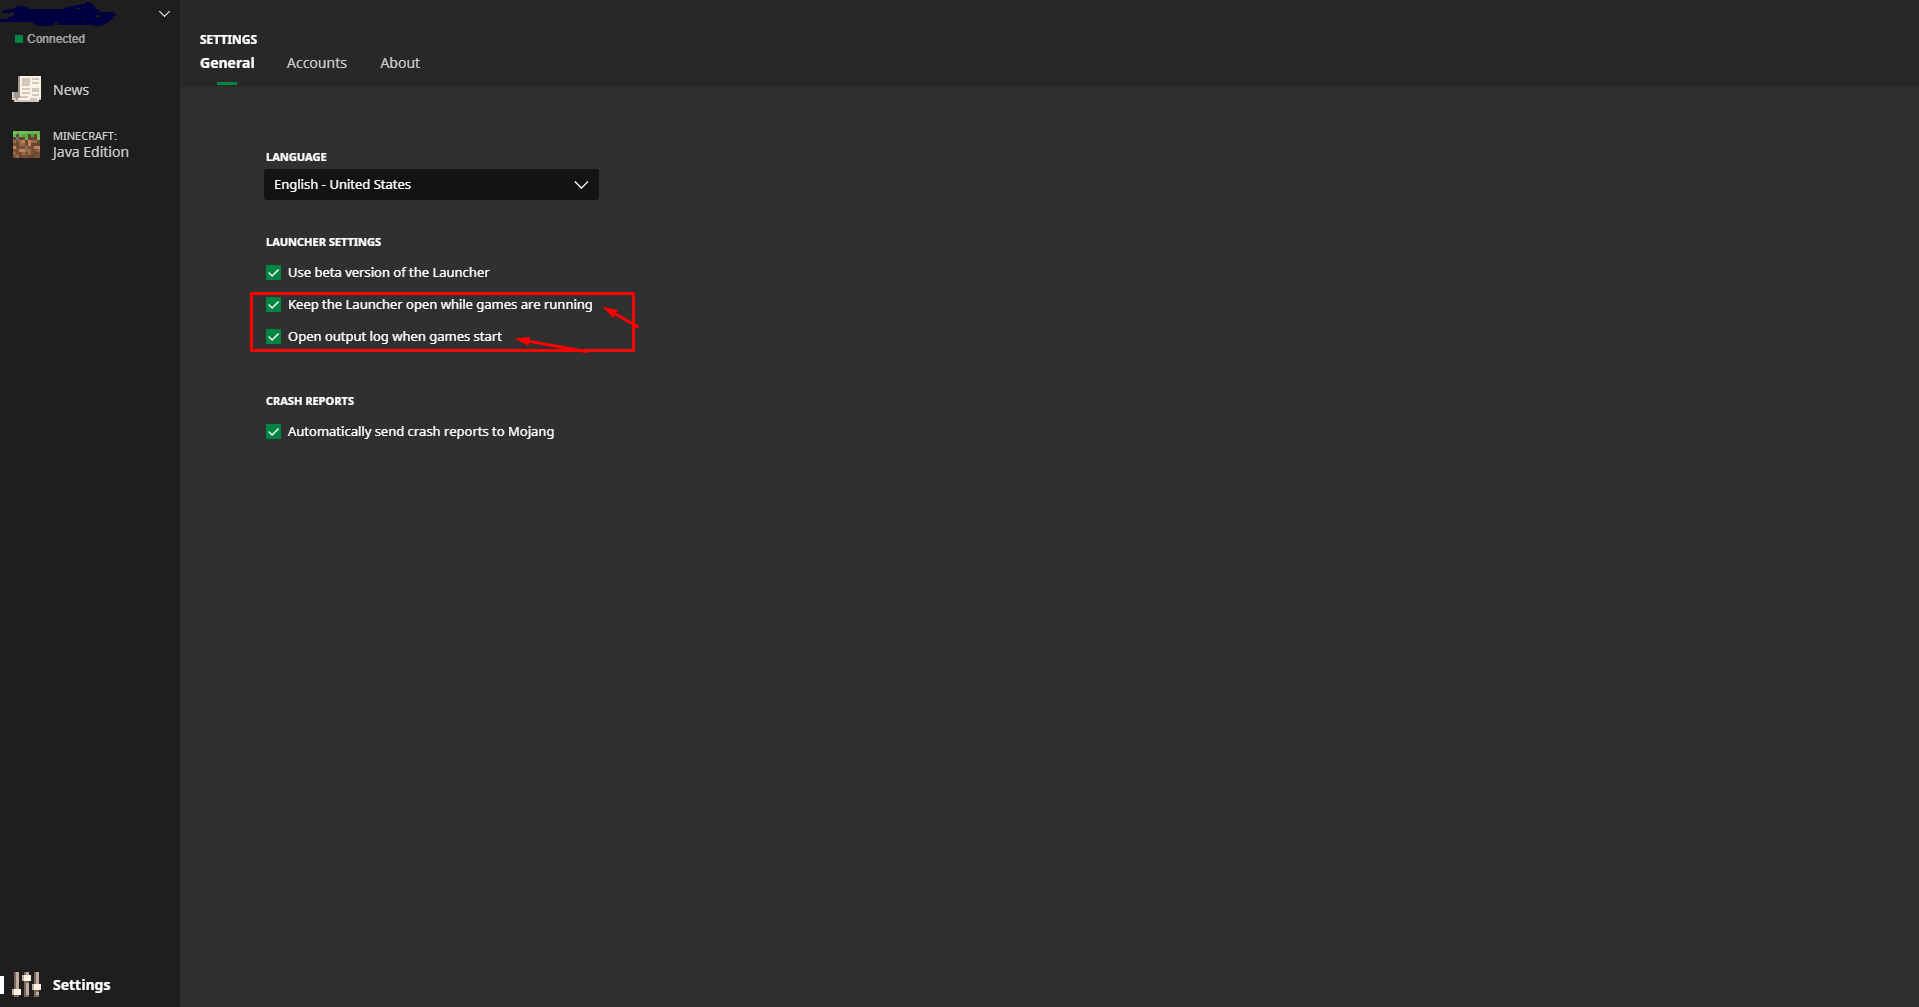Click the News newspaper icon

pos(27,90)
